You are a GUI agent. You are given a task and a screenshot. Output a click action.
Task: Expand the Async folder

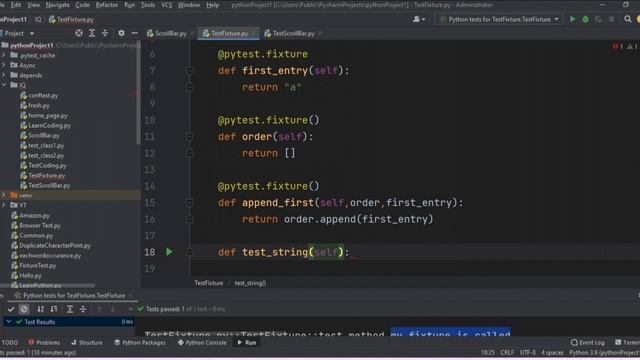[x=4, y=65]
